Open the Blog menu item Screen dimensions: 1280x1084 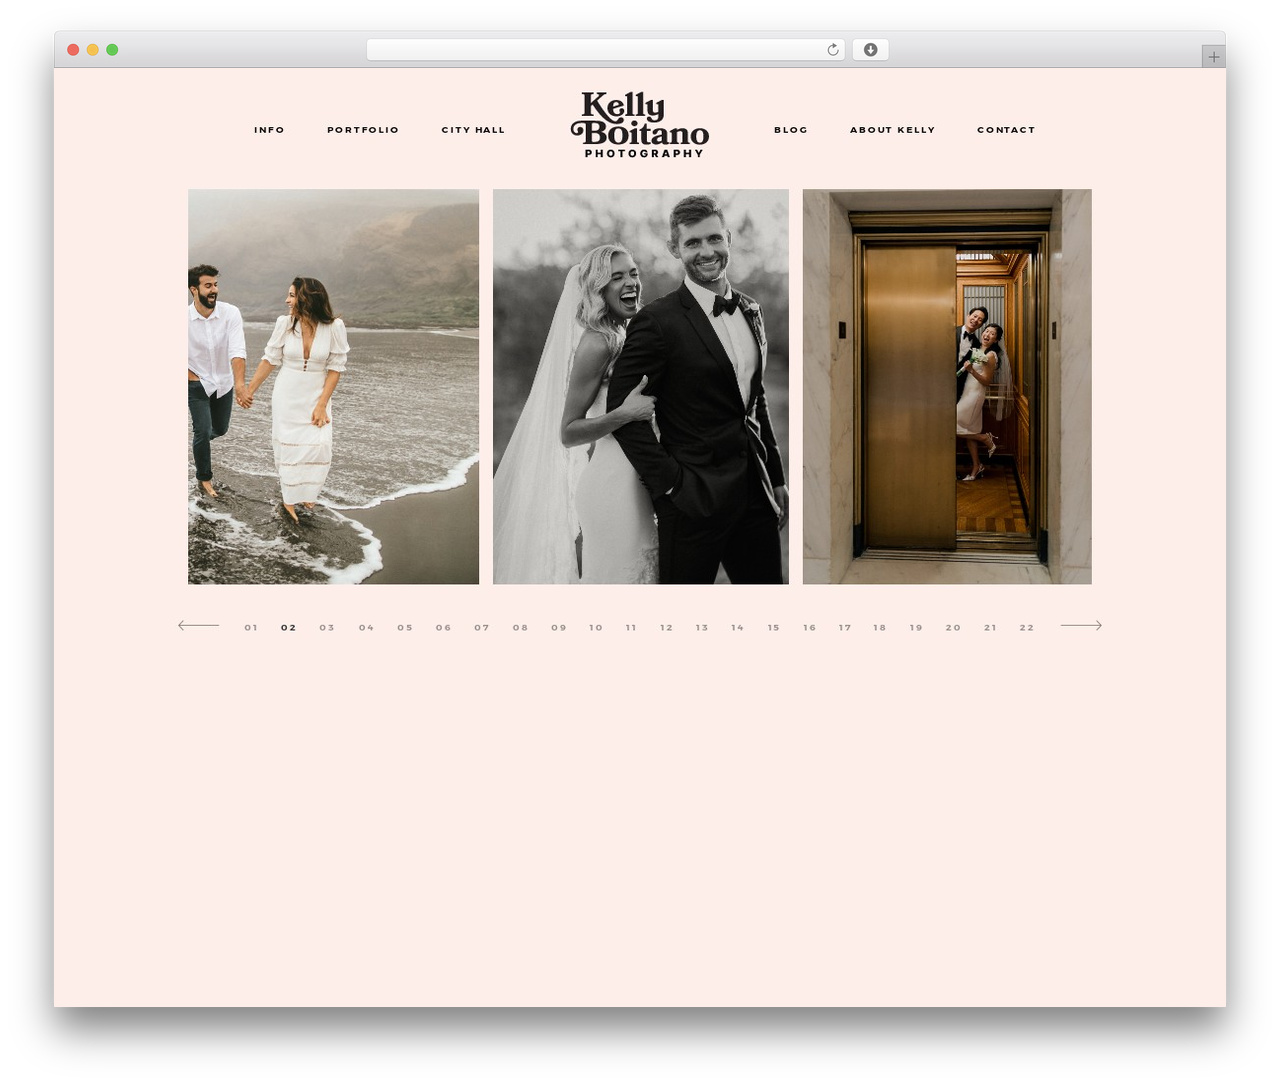click(x=791, y=130)
